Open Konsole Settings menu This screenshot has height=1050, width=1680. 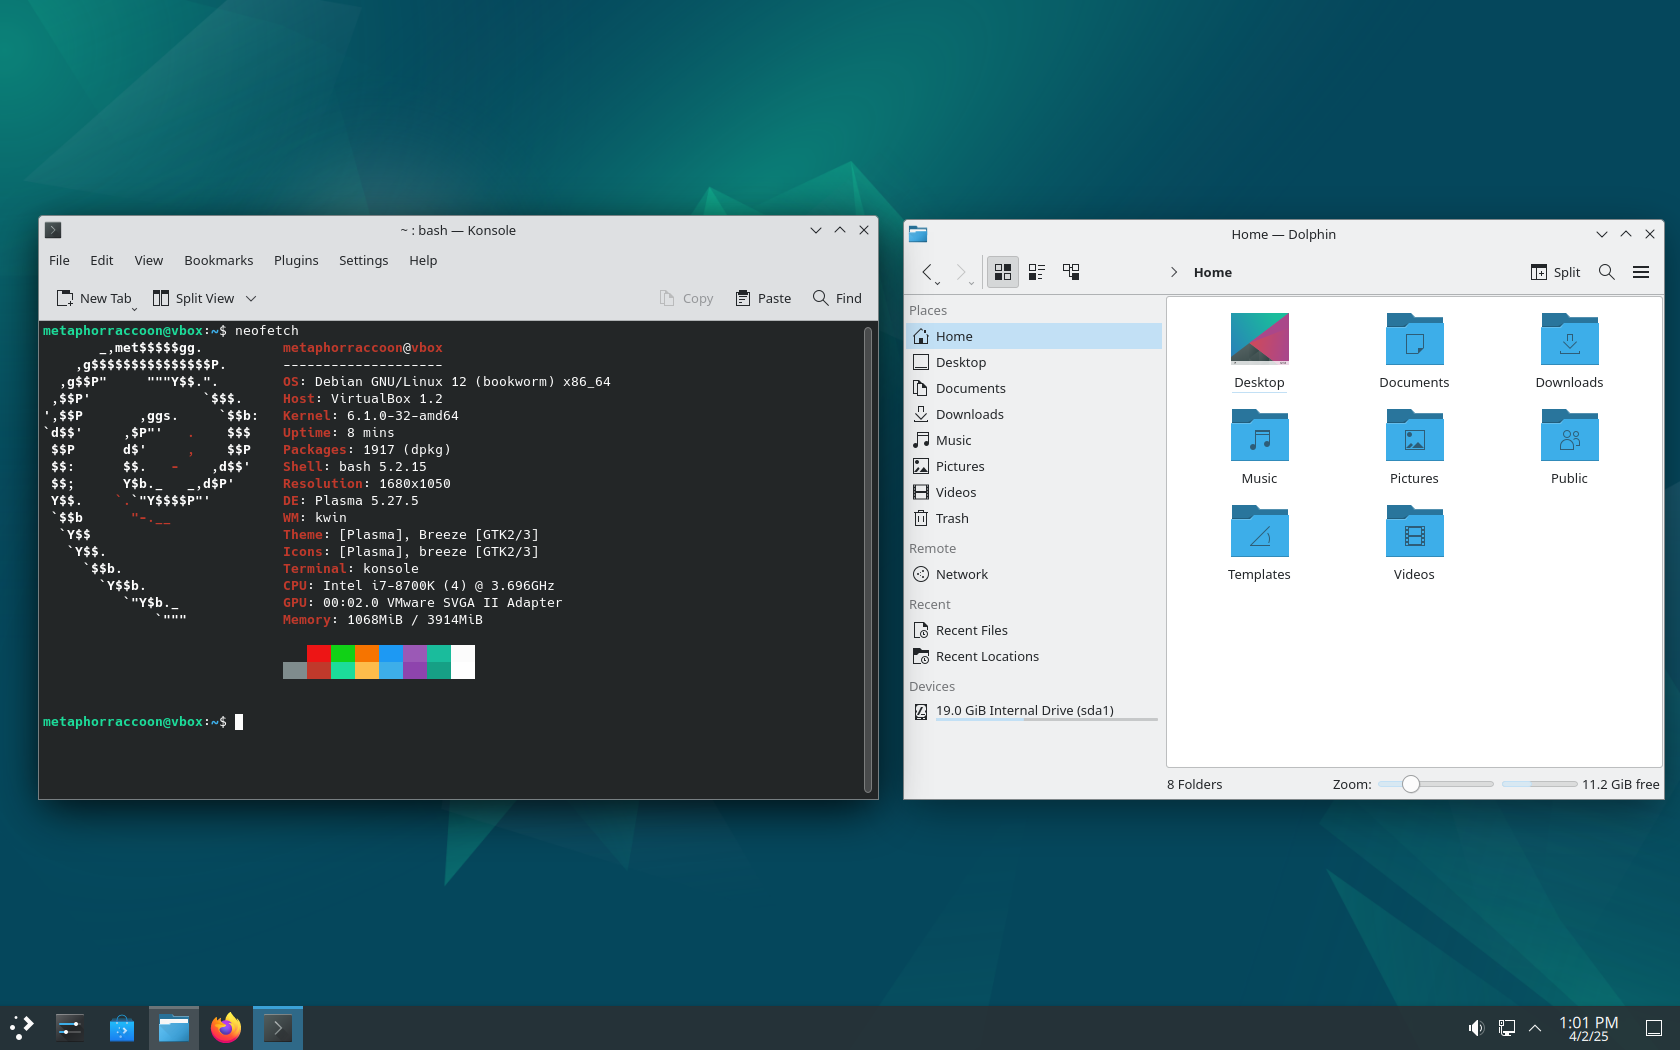click(363, 260)
